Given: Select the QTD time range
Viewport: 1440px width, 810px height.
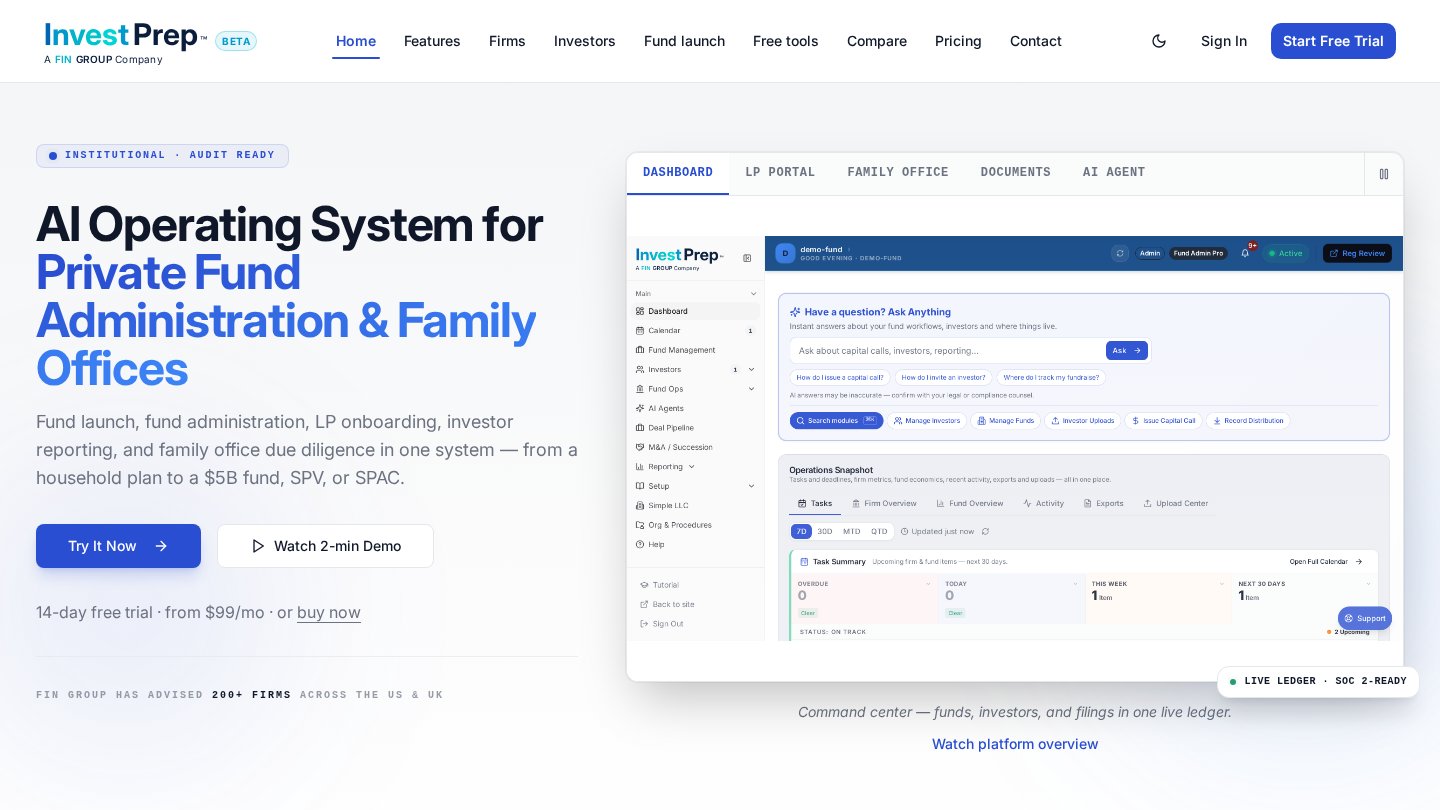Looking at the screenshot, I should (879, 532).
